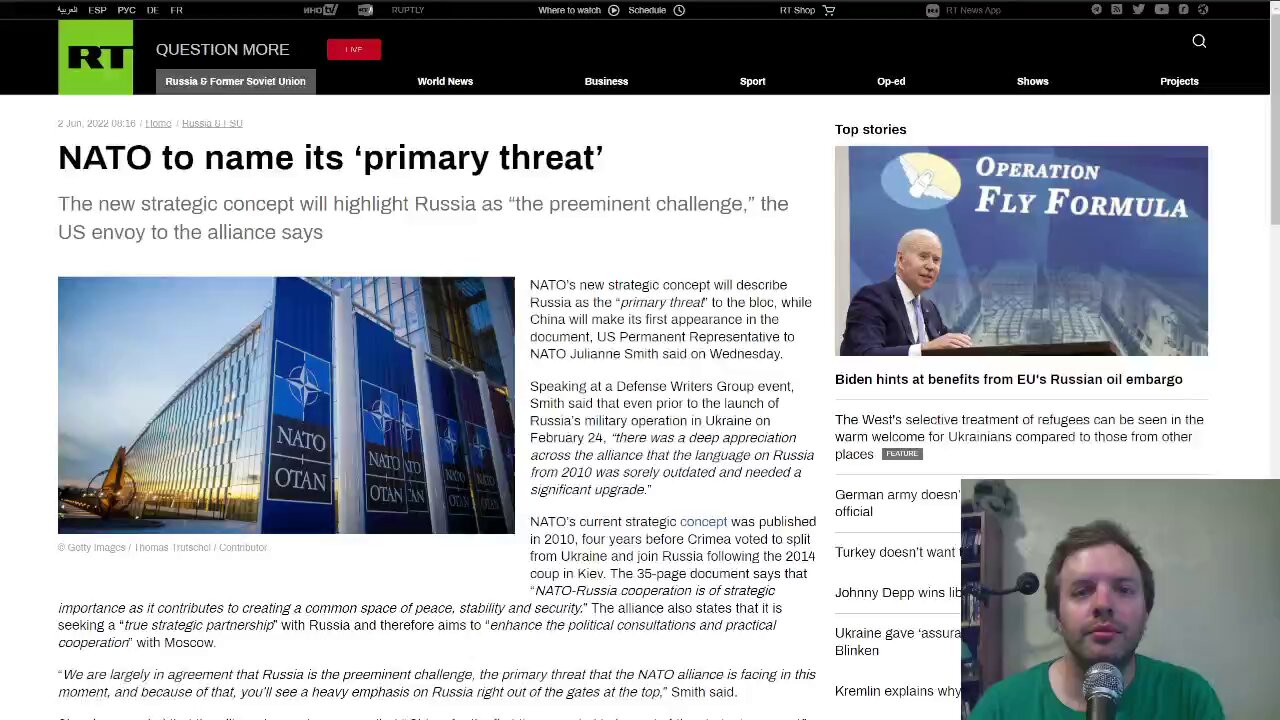Image resolution: width=1280 pixels, height=720 pixels.
Task: Open the InoTV logo link
Action: 320,10
